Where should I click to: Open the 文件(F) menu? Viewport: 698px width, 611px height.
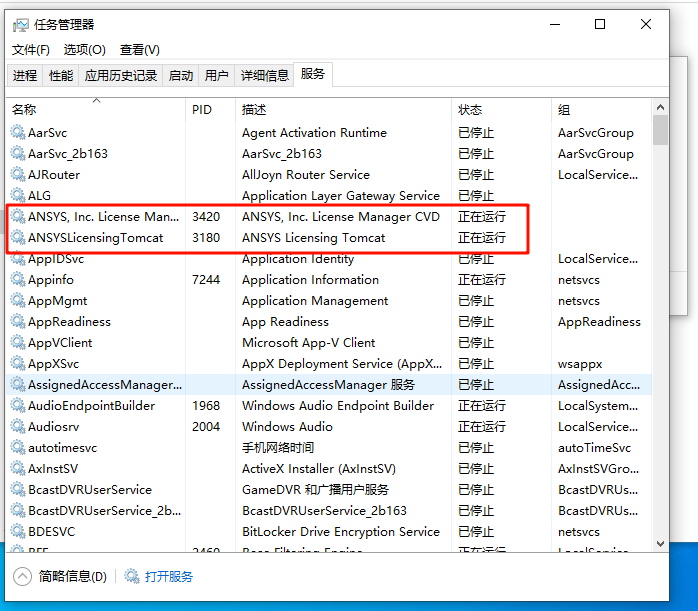coord(31,50)
